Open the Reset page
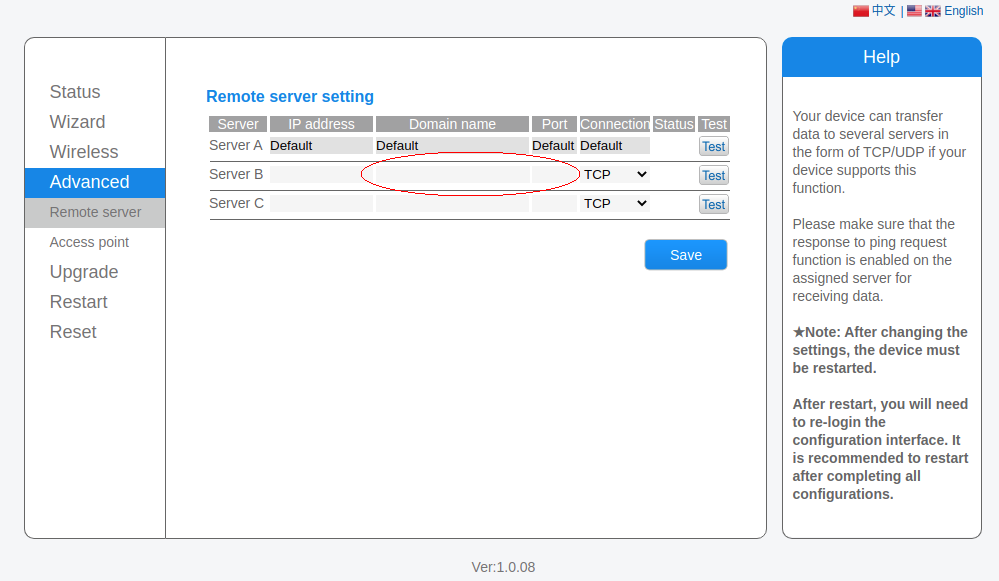Screen dimensions: 999x581 73,332
